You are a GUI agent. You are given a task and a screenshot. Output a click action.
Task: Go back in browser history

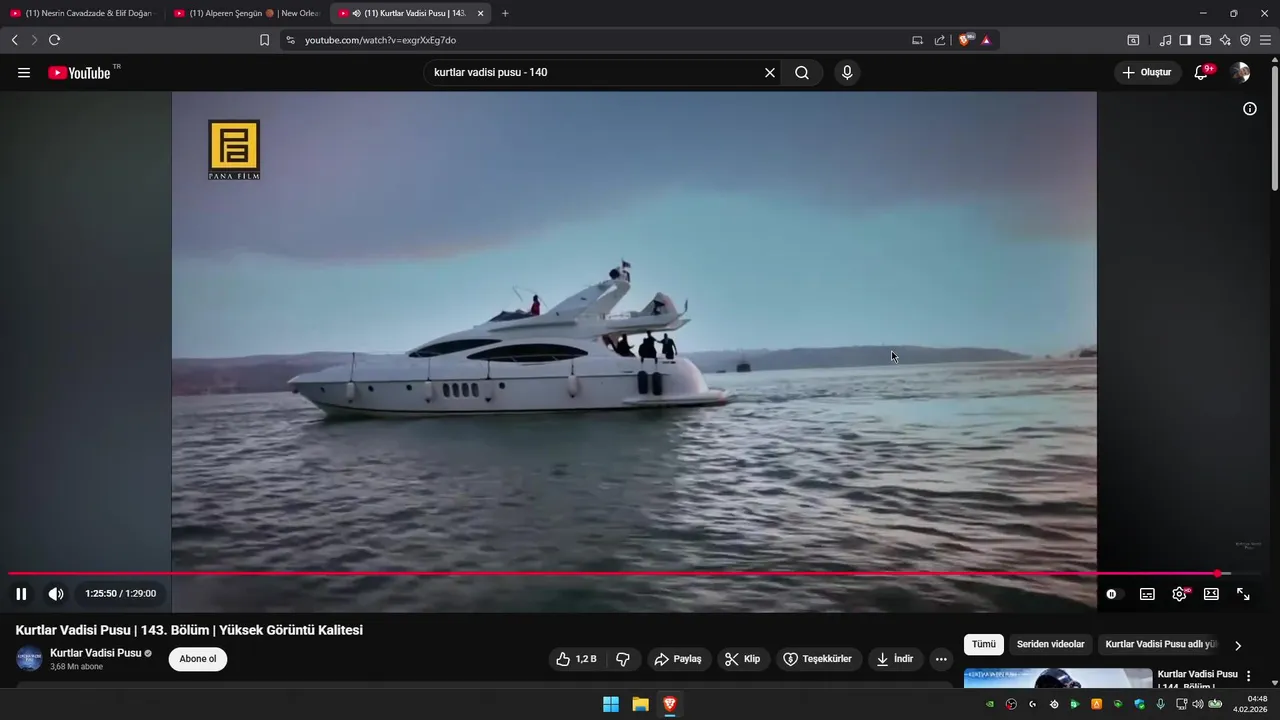[x=14, y=40]
